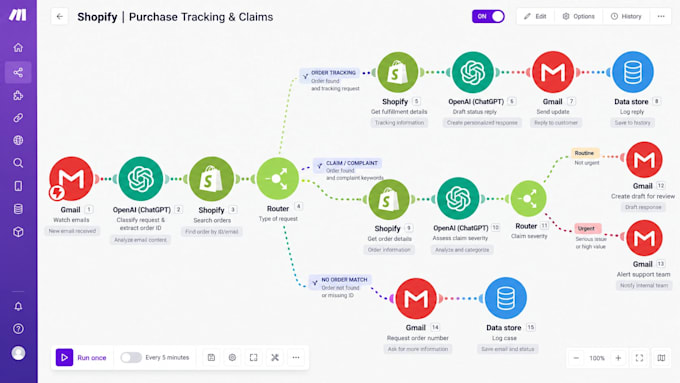Open the Connections link icon

(18, 118)
